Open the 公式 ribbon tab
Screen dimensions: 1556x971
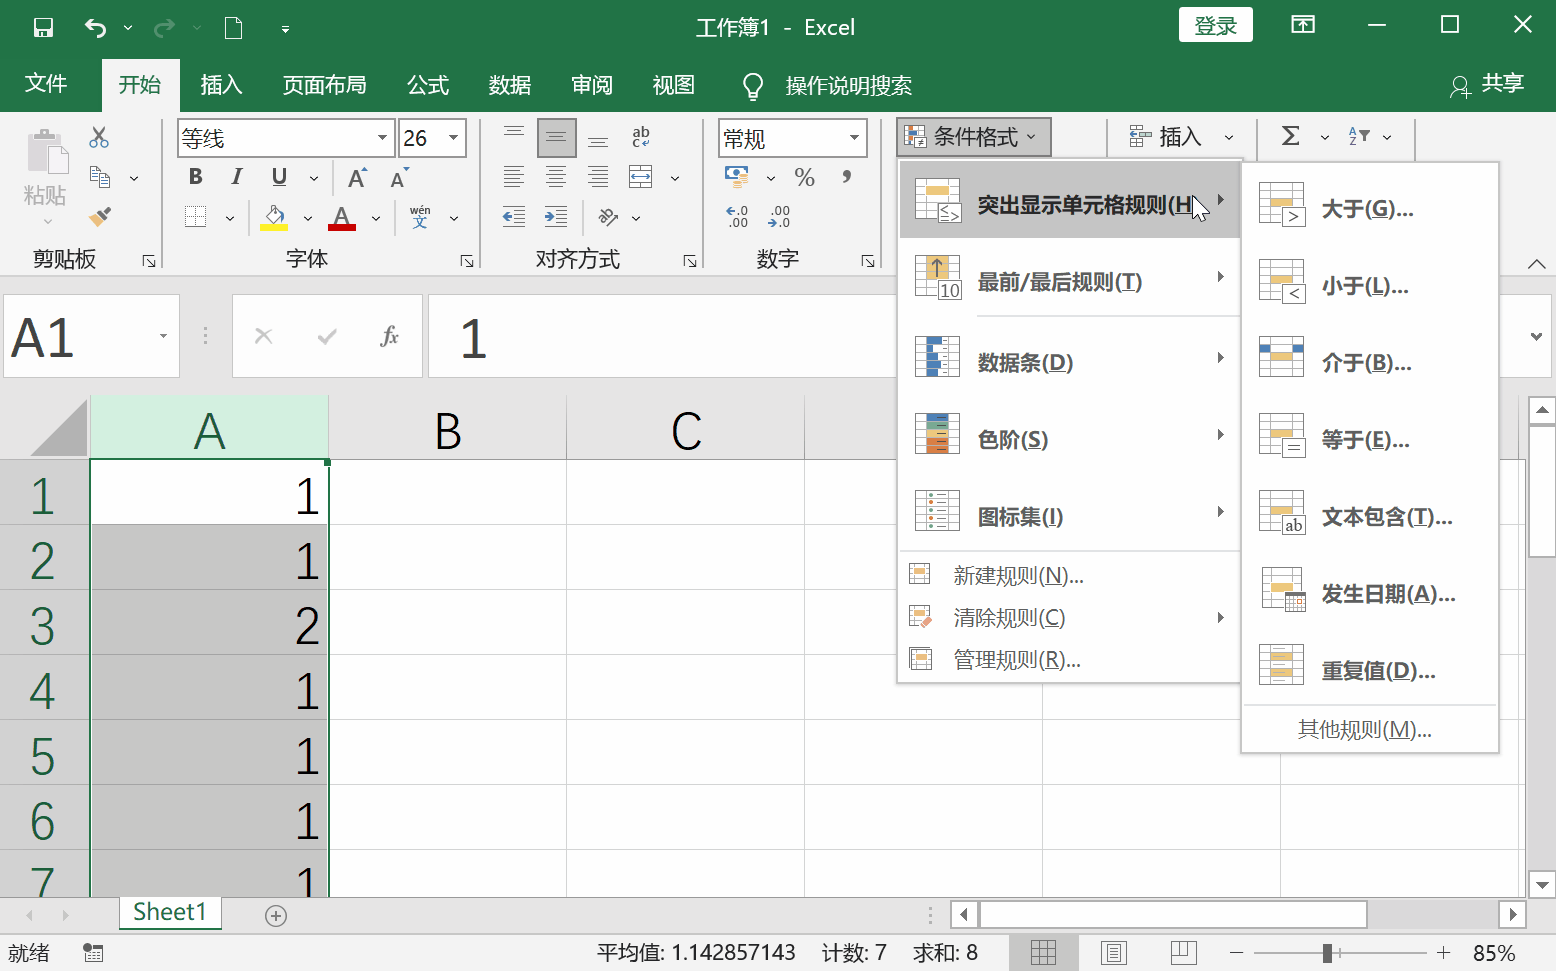point(428,86)
